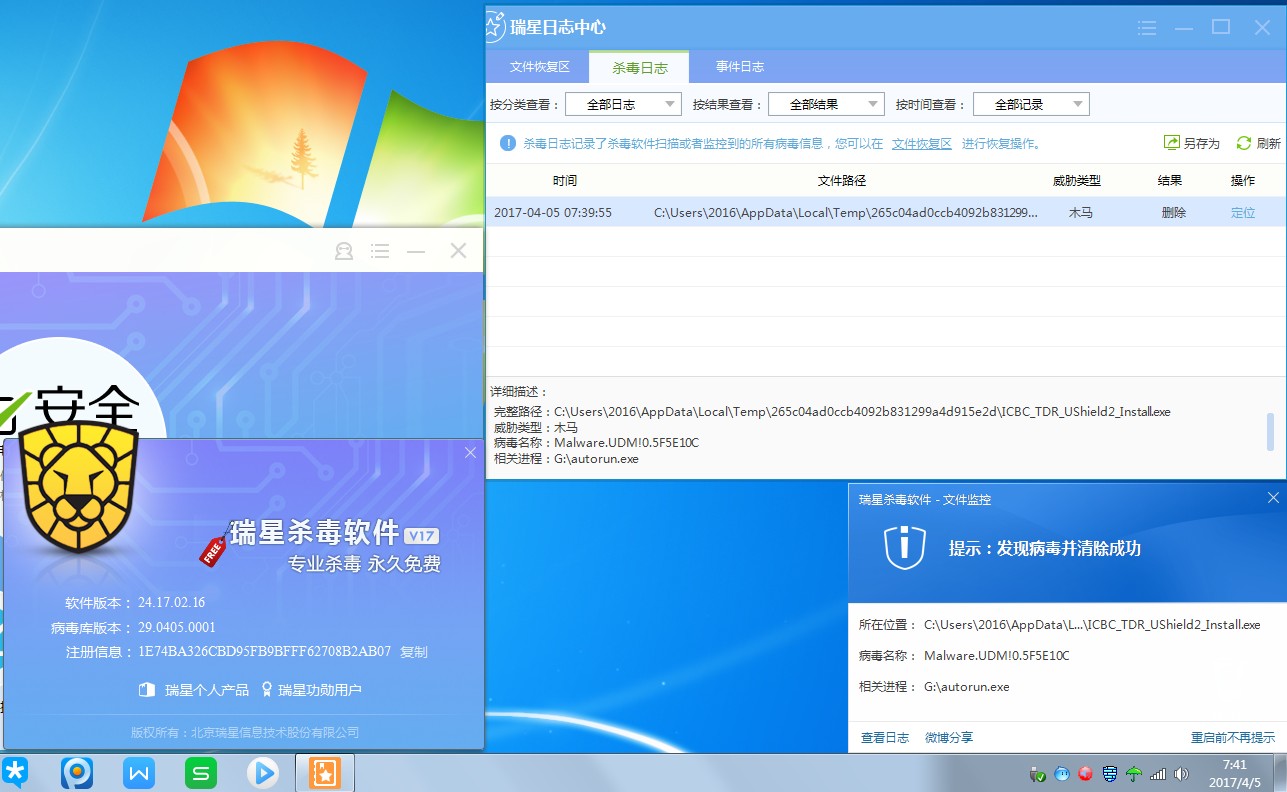Screen dimensions: 1287x792
Task: Click the blue round tray icon
Action: [x=1062, y=774]
